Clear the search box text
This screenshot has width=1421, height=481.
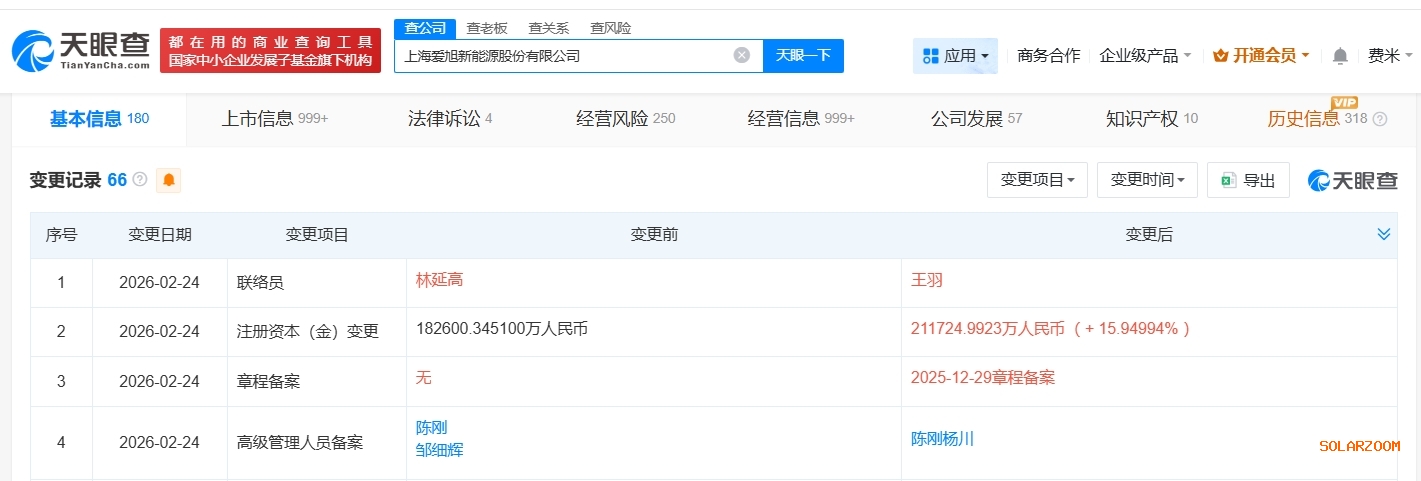[741, 56]
